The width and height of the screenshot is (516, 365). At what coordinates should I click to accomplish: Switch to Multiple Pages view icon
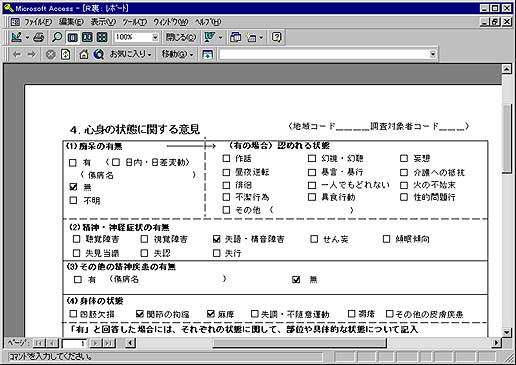[102, 37]
